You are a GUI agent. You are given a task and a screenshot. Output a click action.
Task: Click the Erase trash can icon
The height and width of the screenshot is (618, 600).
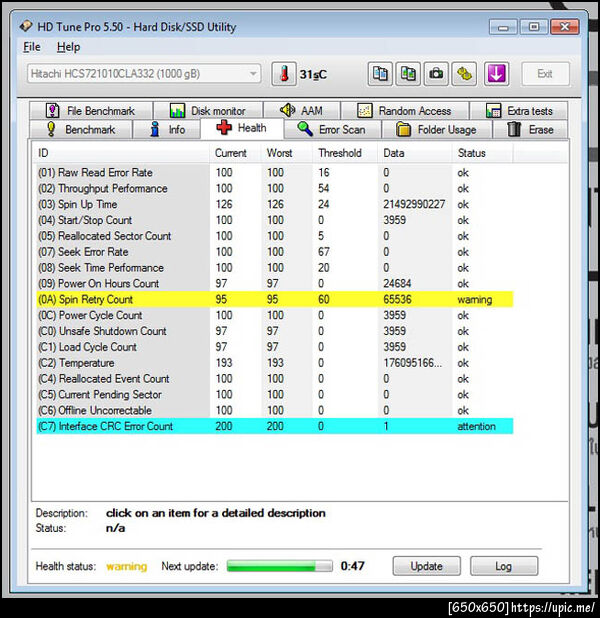pos(514,129)
